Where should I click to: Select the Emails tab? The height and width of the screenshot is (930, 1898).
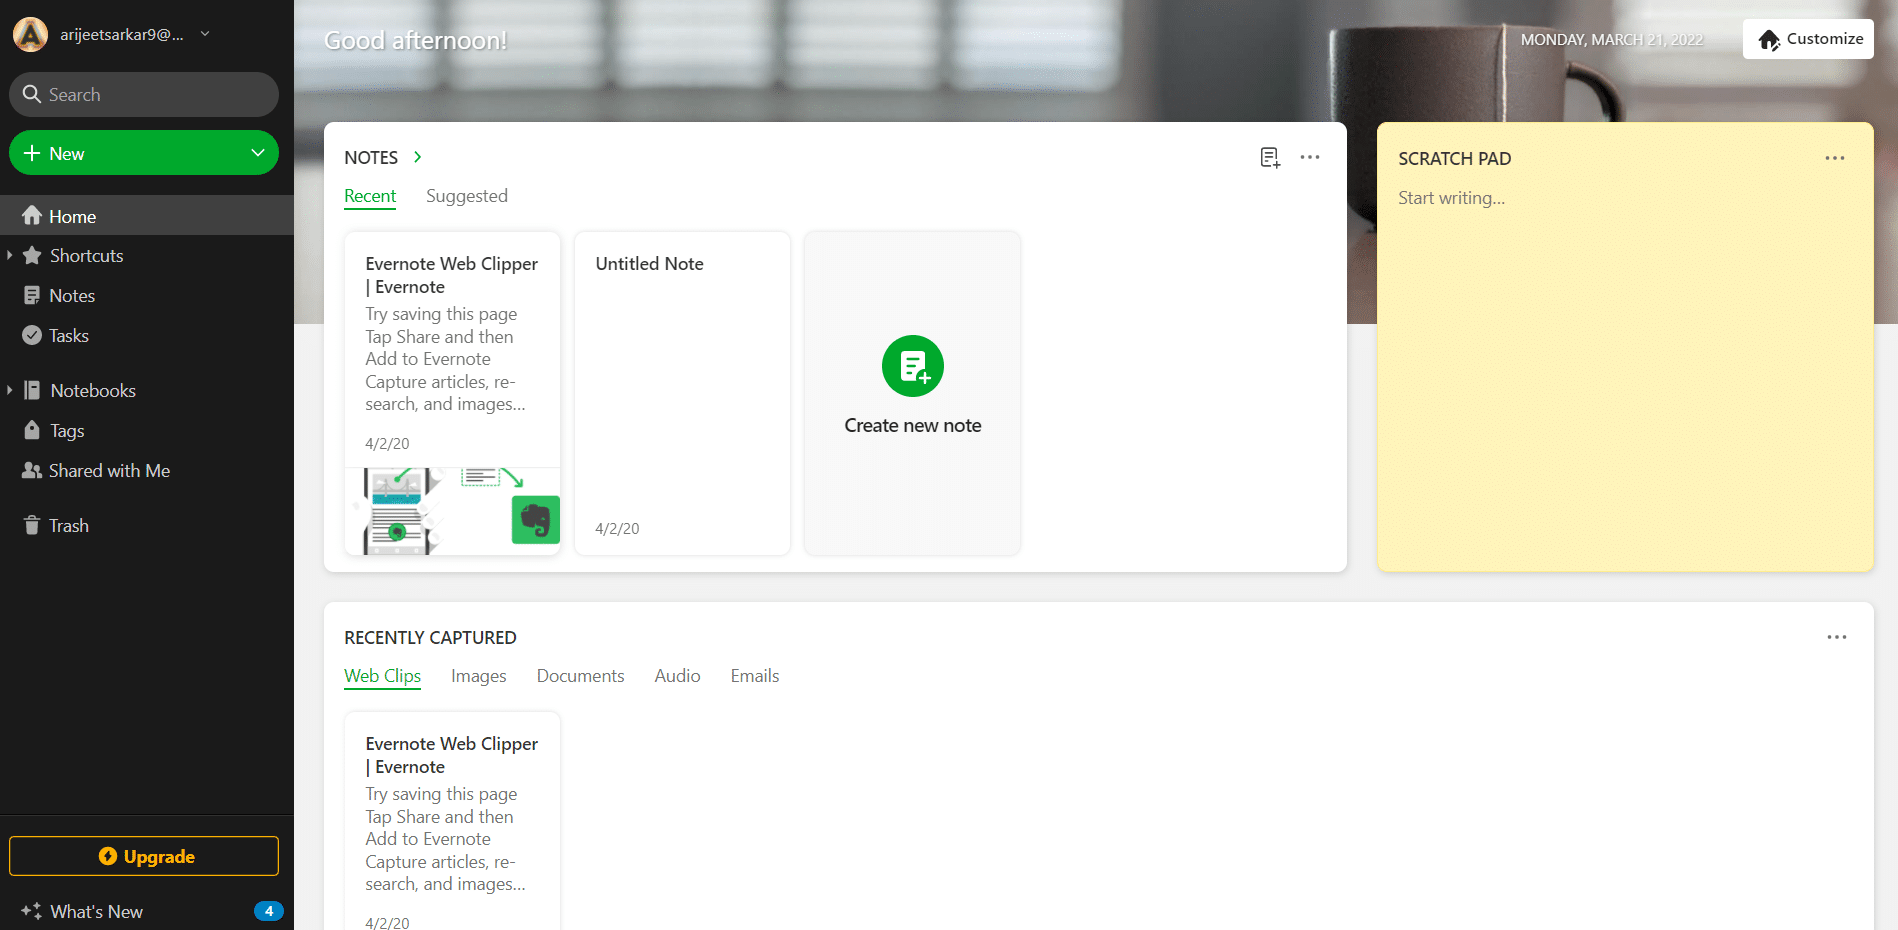coord(754,676)
